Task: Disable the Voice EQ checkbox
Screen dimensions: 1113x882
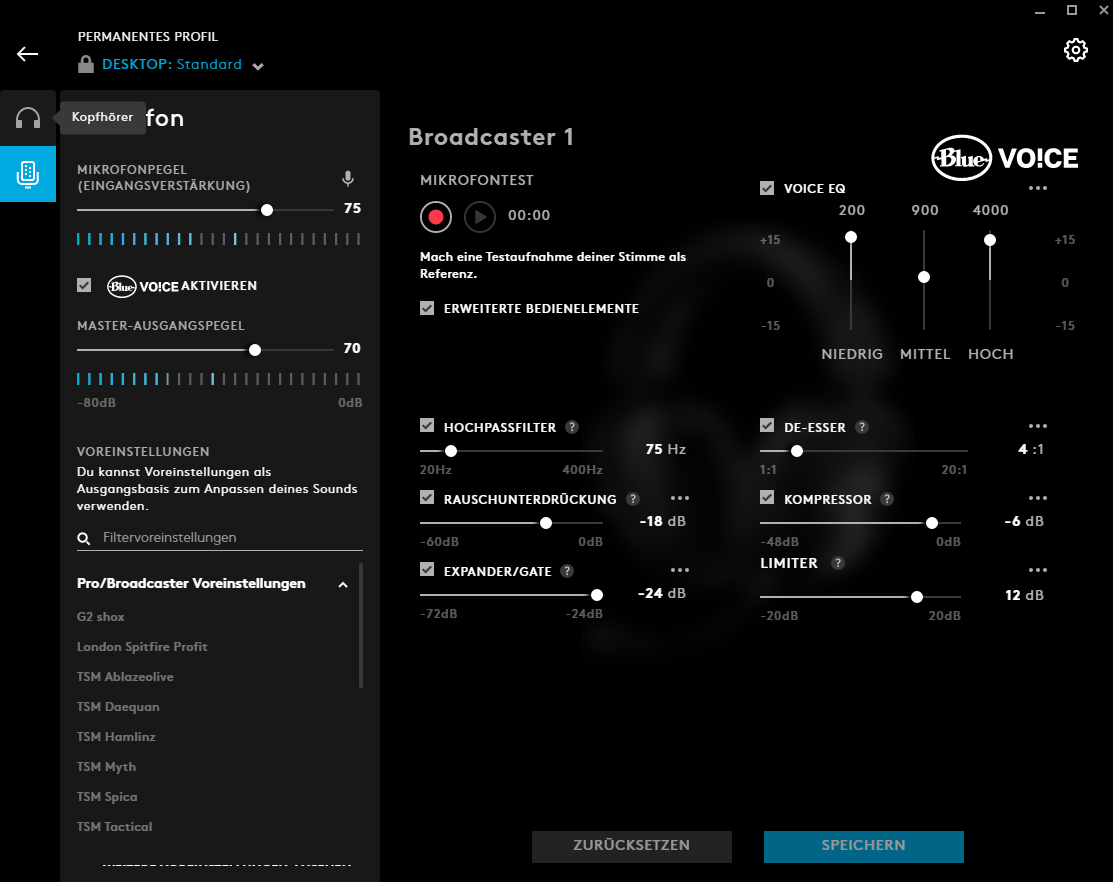Action: click(767, 187)
